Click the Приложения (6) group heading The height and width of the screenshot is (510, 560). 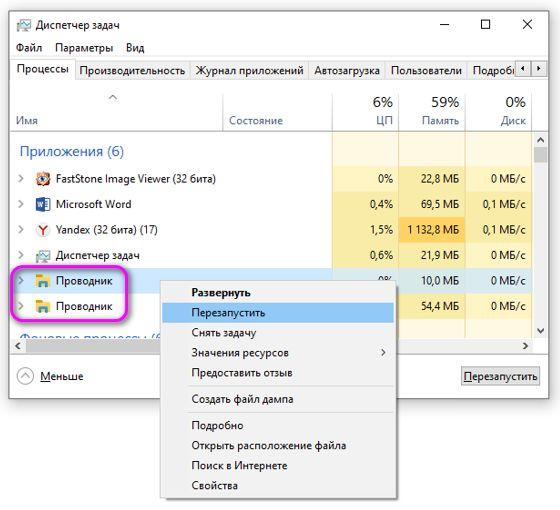pos(72,151)
